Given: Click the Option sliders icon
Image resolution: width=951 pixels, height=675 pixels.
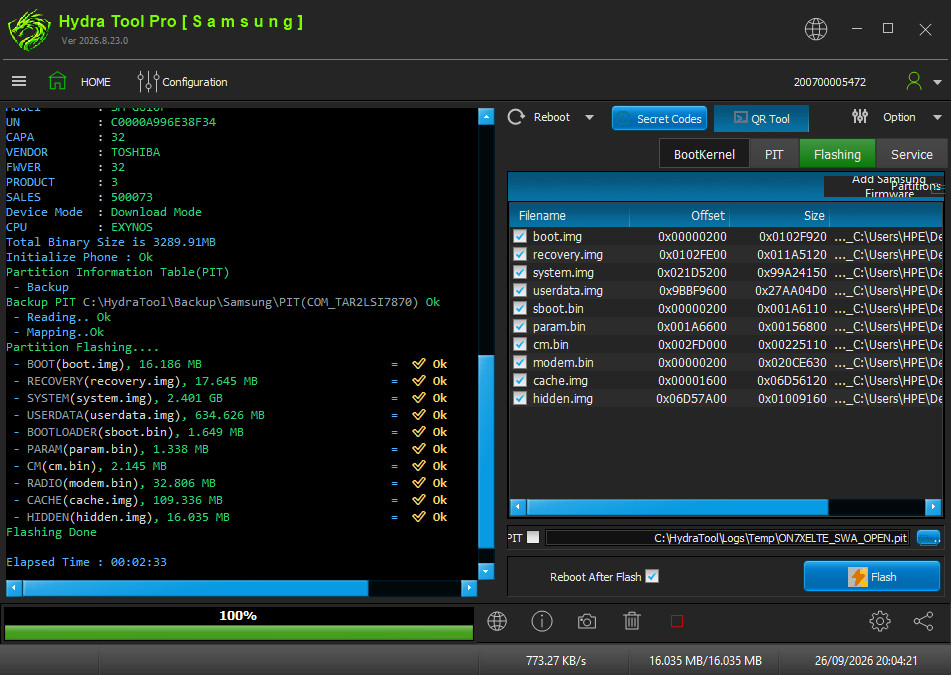Looking at the screenshot, I should [x=860, y=116].
